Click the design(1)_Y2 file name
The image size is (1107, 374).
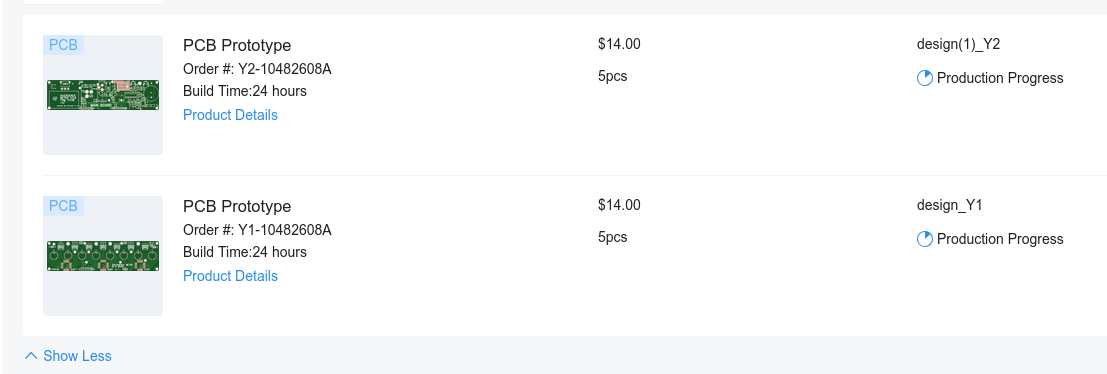pyautogui.click(x=958, y=44)
